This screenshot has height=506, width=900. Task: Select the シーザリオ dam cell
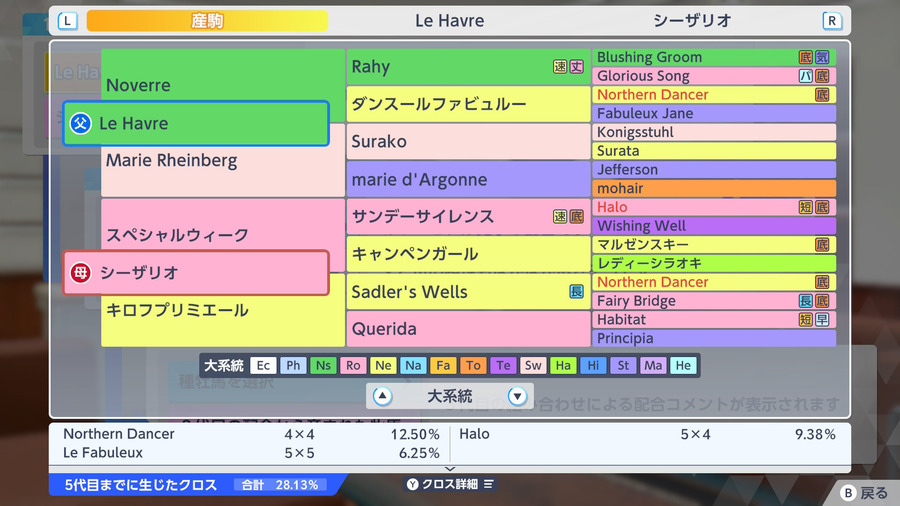196,273
